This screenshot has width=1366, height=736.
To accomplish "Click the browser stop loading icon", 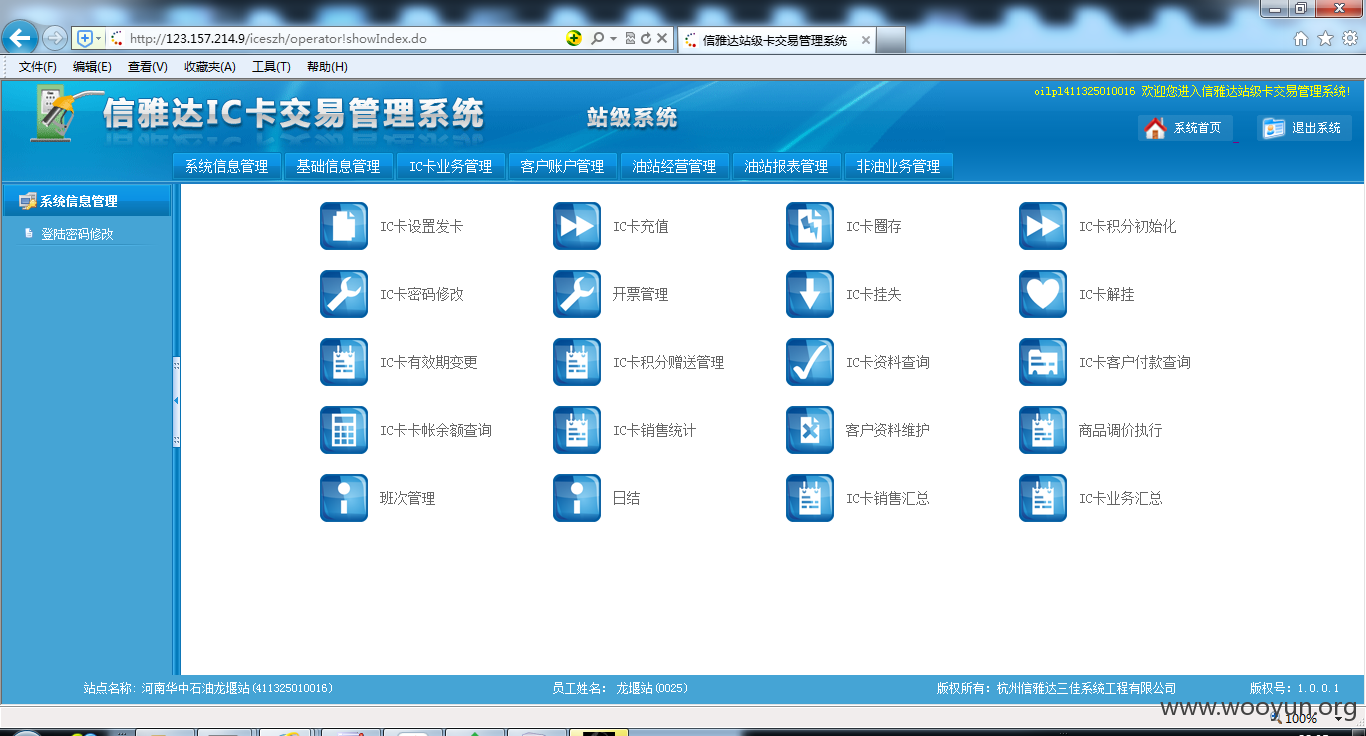I will click(662, 39).
